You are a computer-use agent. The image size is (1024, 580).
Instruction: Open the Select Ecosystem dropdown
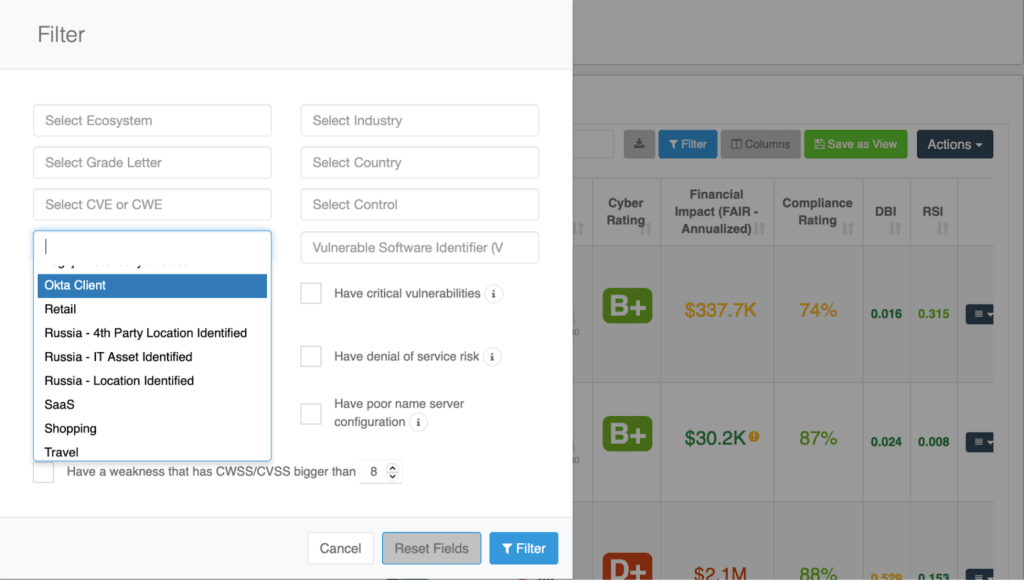152,121
